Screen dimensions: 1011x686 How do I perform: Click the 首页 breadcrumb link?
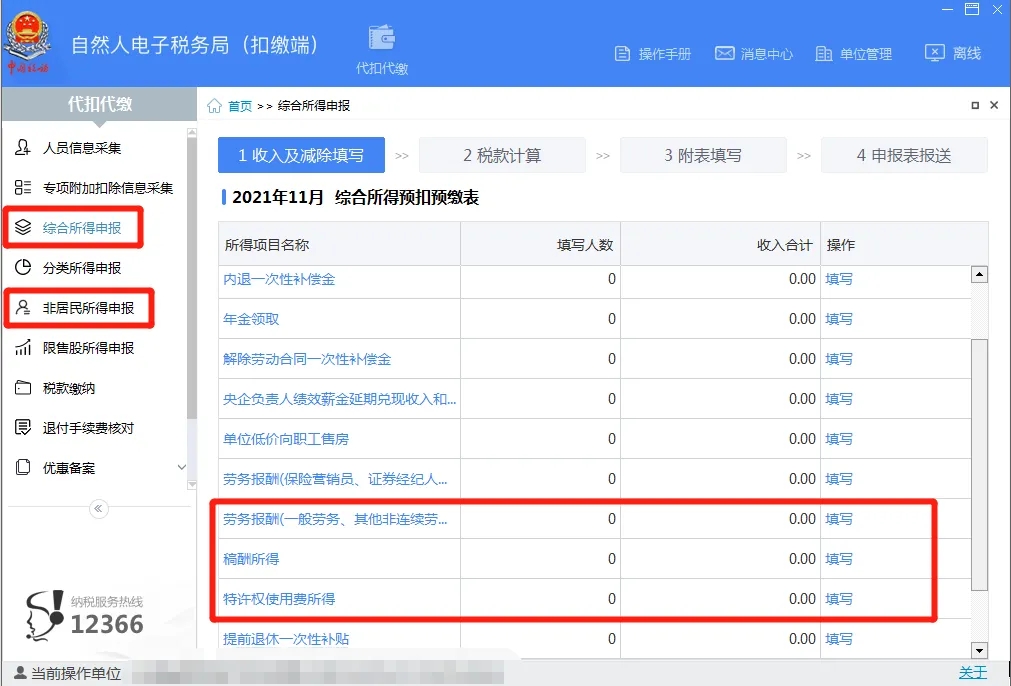click(x=240, y=106)
